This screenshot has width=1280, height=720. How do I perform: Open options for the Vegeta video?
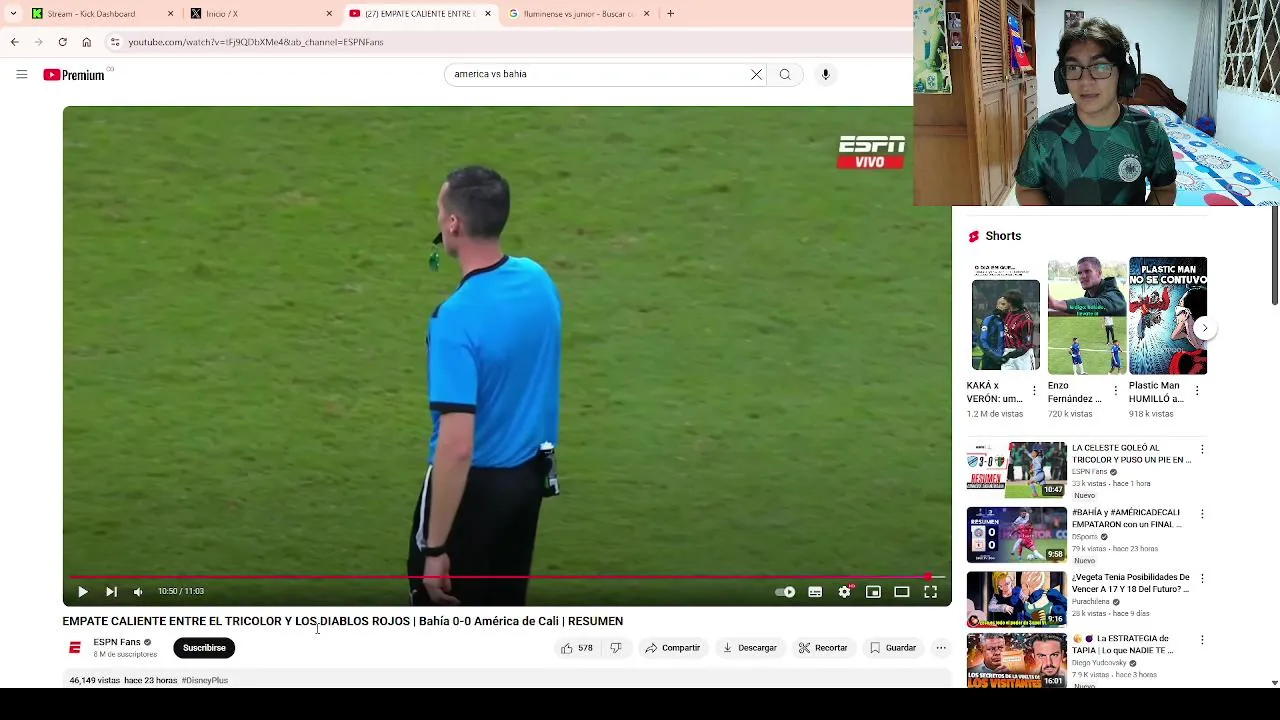click(1202, 578)
